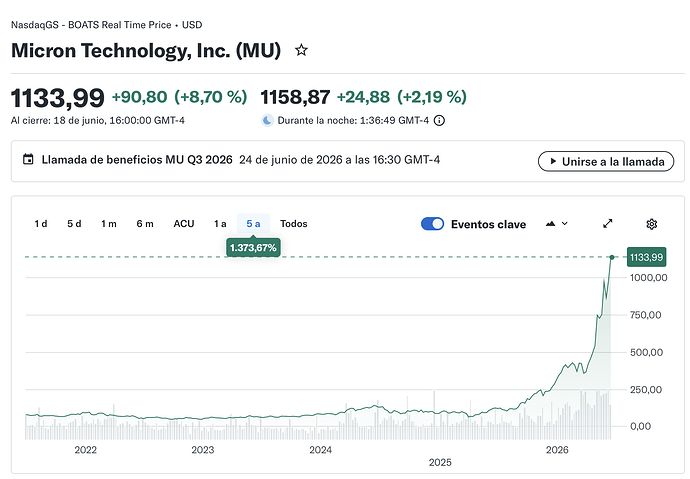Open chart settings gear

pos(651,224)
